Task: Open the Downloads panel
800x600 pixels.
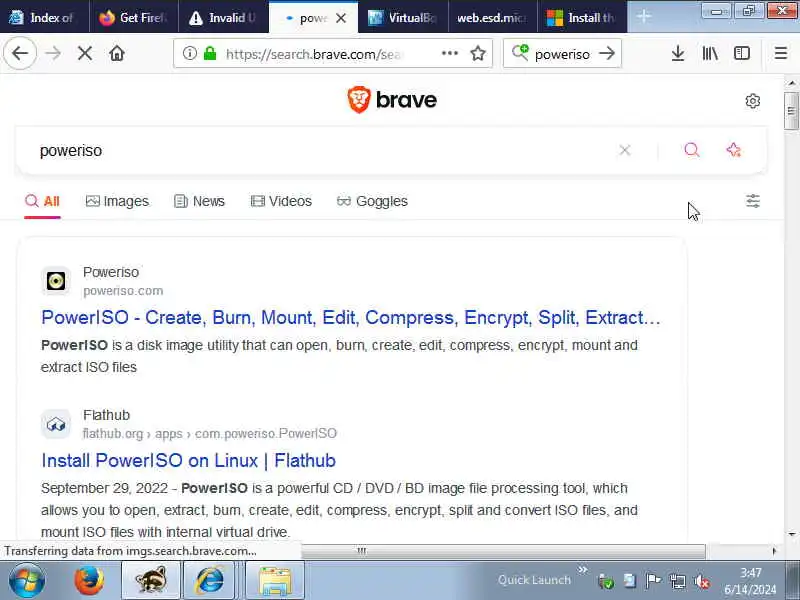Action: pos(678,53)
